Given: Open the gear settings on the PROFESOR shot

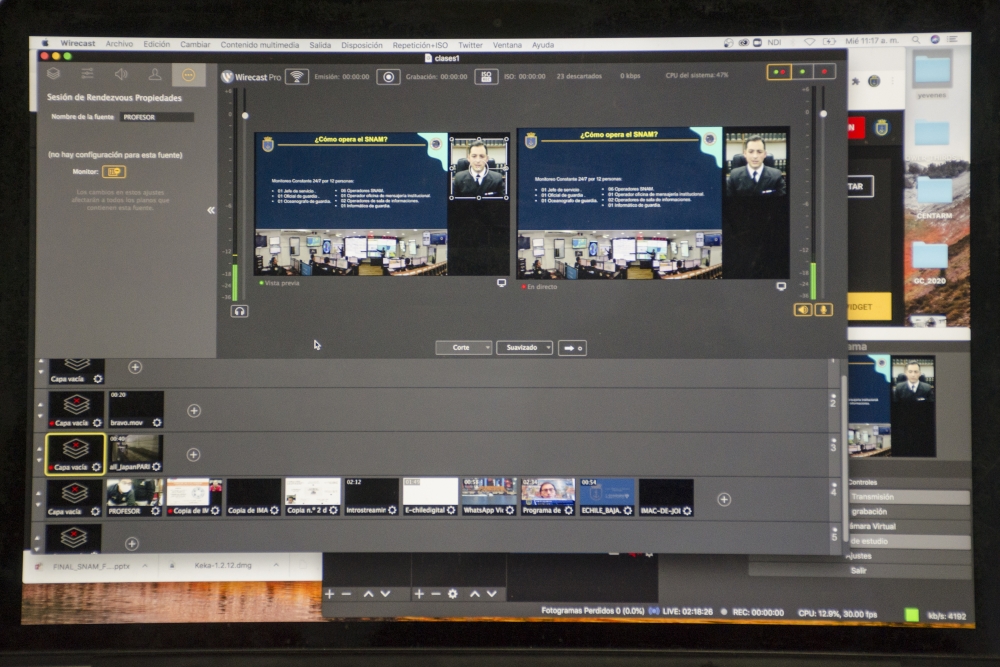Looking at the screenshot, I should point(155,511).
